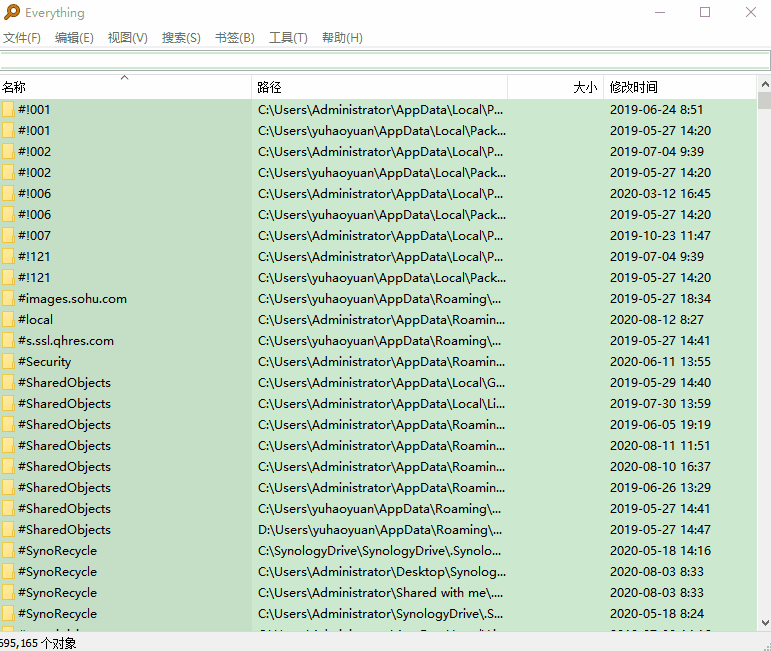Select #SynoRecycle in Shared with me path

58,592
